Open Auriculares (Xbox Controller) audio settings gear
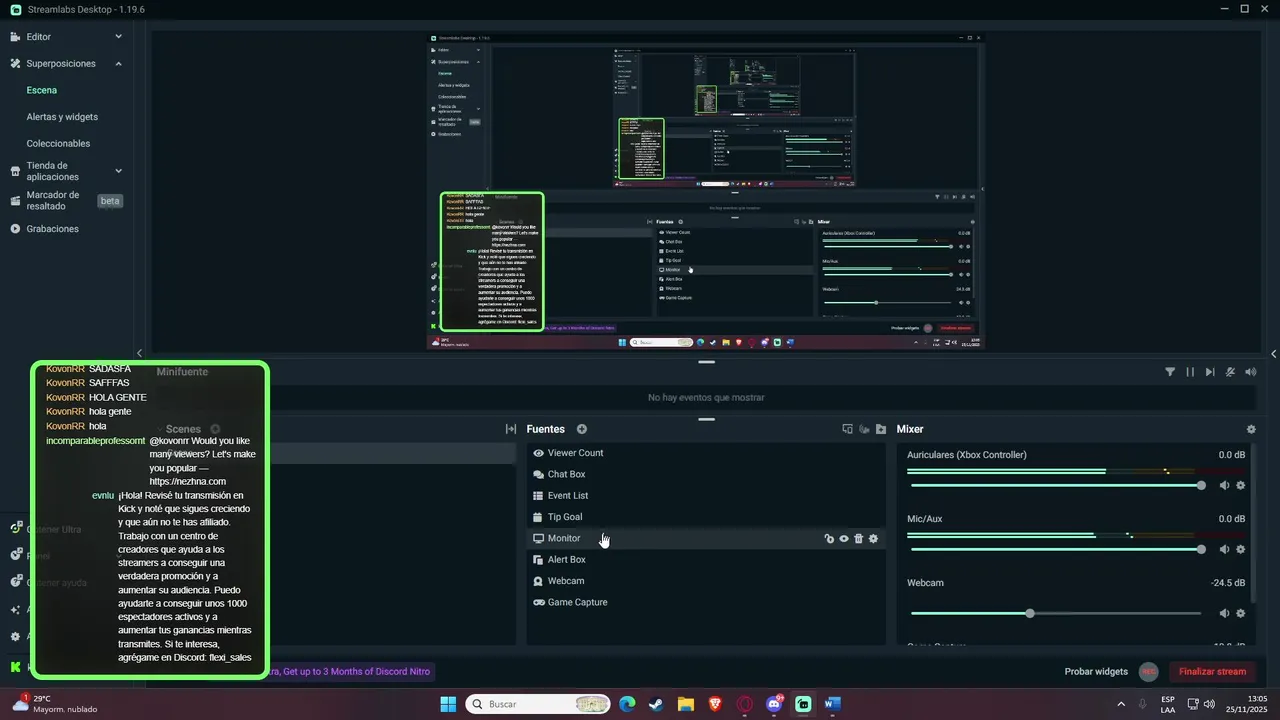1280x720 pixels. (x=1241, y=486)
